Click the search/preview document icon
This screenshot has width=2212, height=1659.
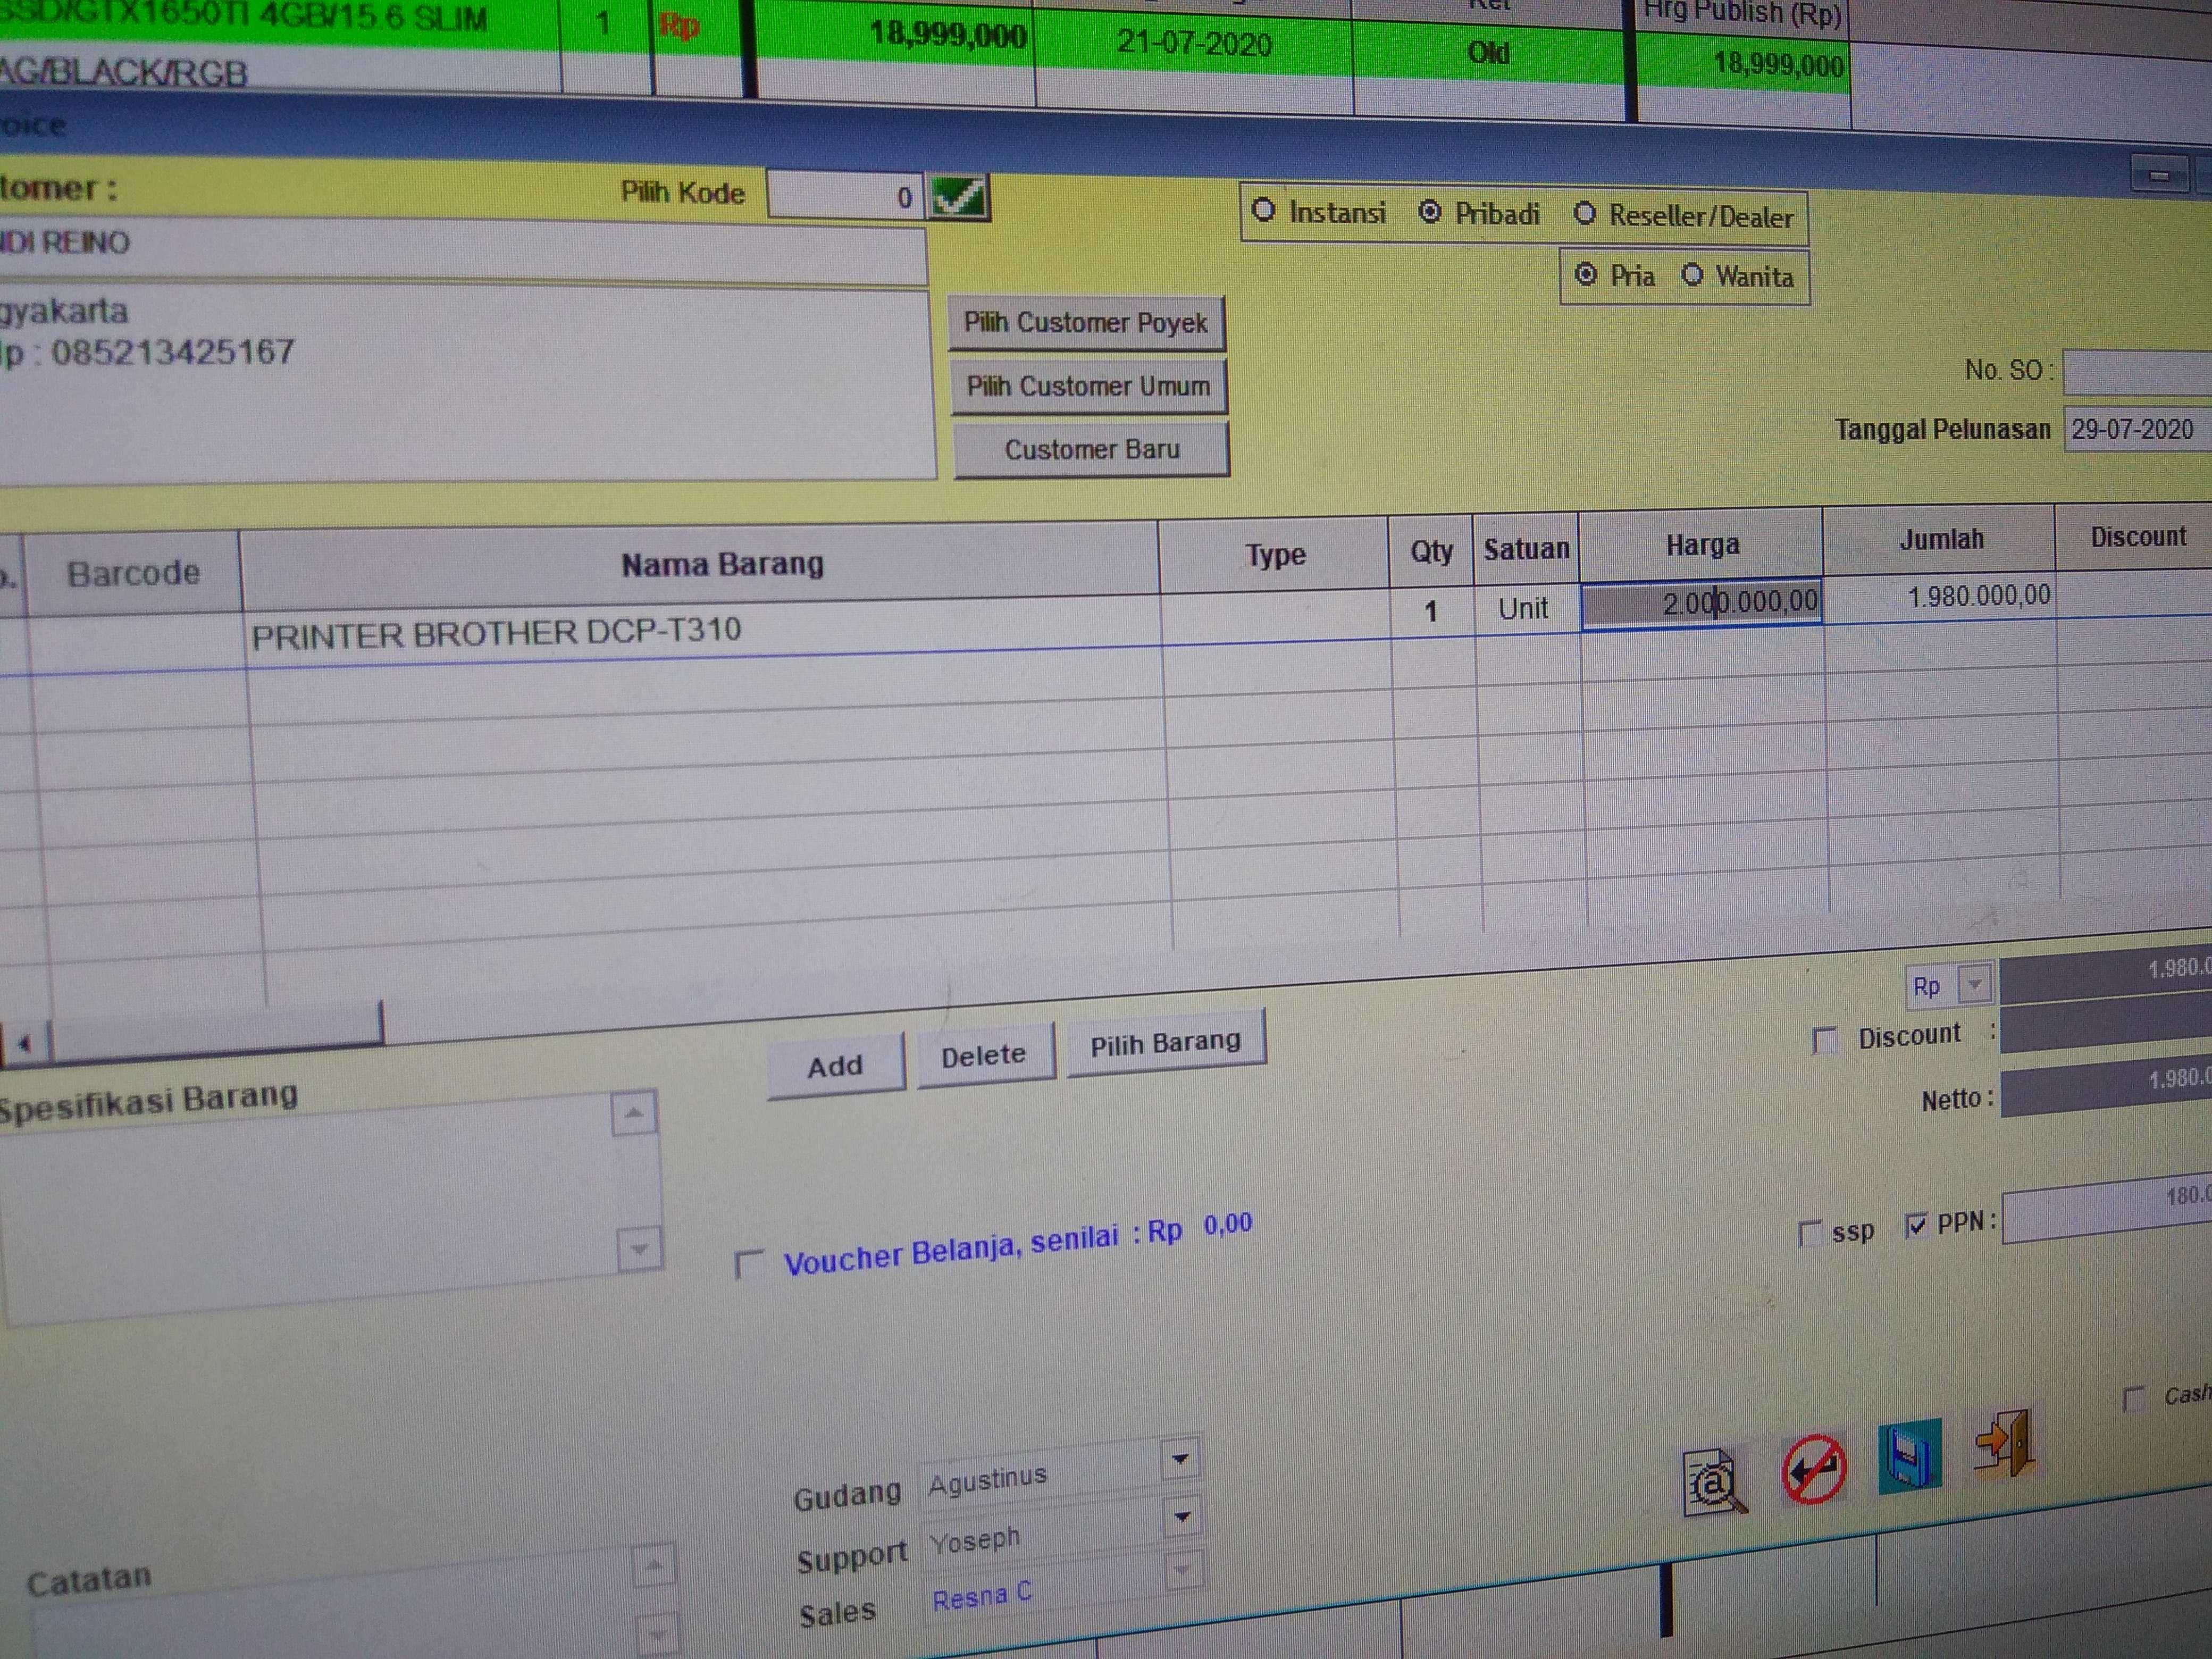coord(1714,1482)
